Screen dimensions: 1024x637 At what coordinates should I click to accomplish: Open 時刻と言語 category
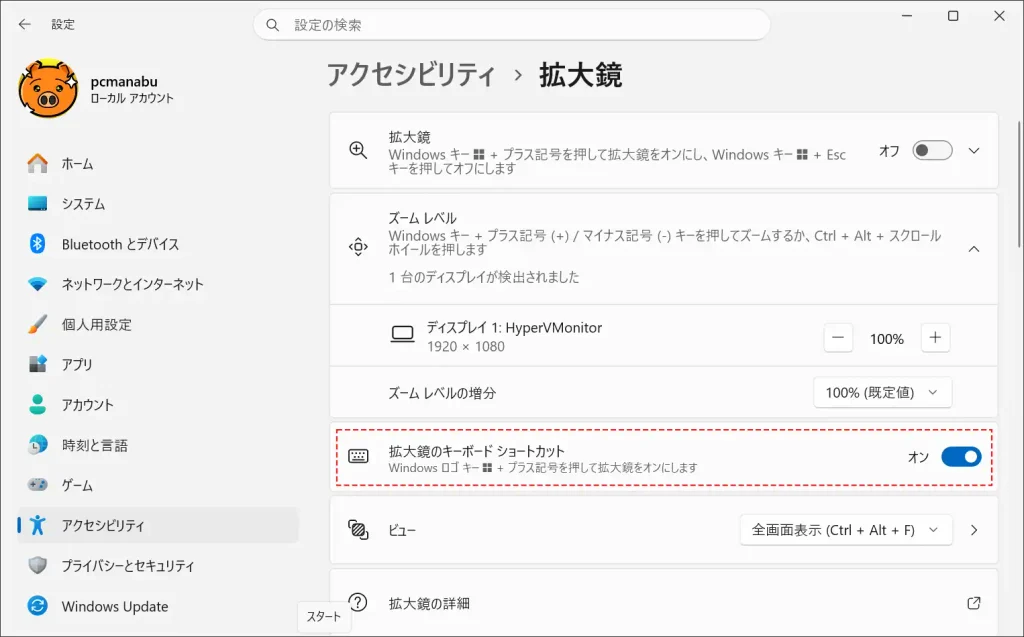pyautogui.click(x=158, y=445)
